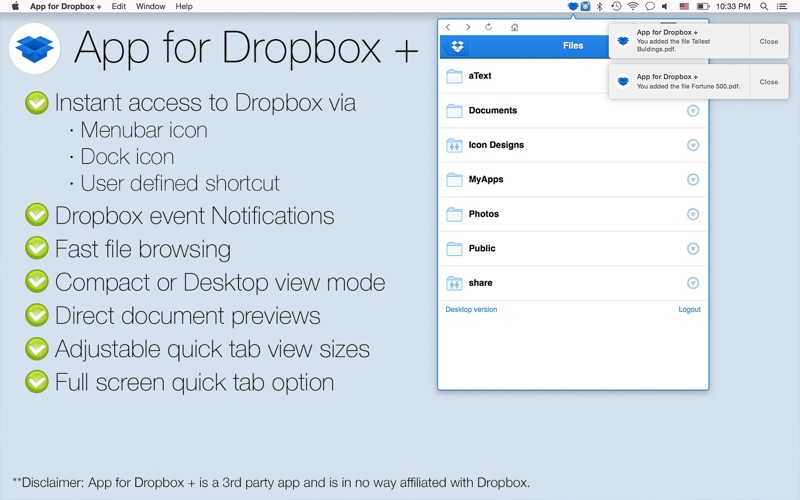Open the App for Dropbox + menu
The image size is (800, 500).
coord(65,6)
